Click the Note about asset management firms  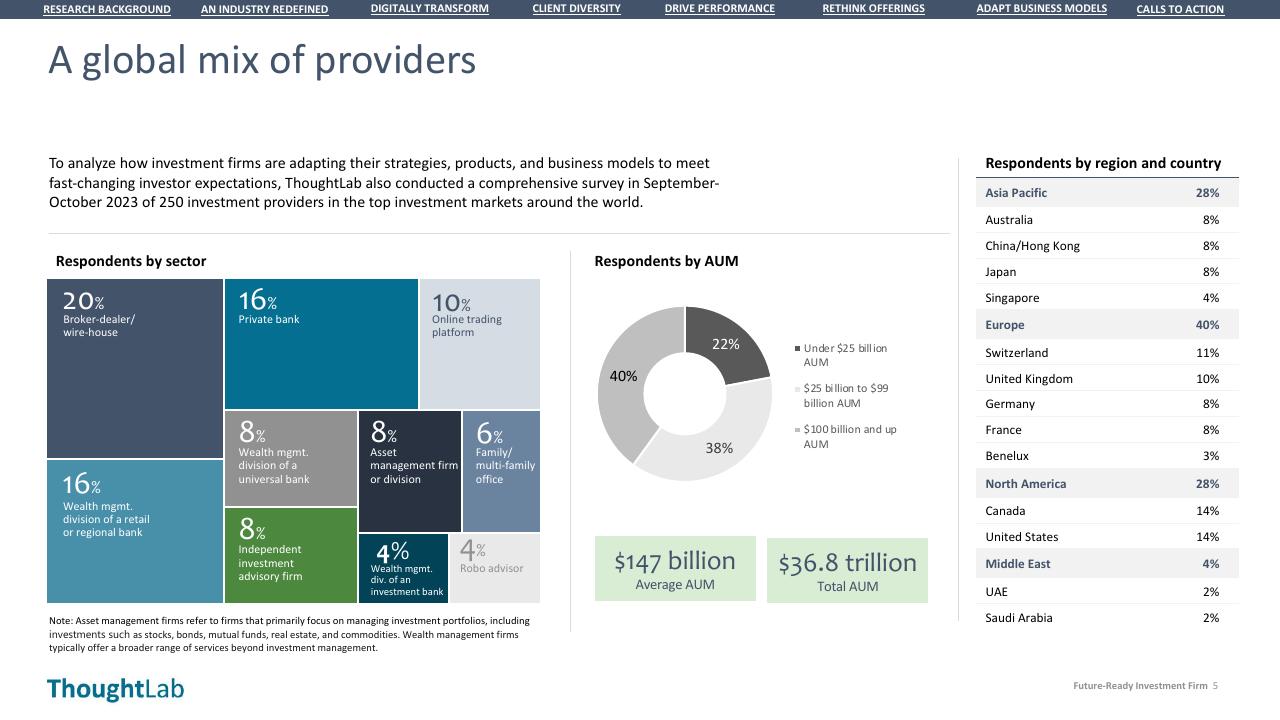tap(289, 634)
